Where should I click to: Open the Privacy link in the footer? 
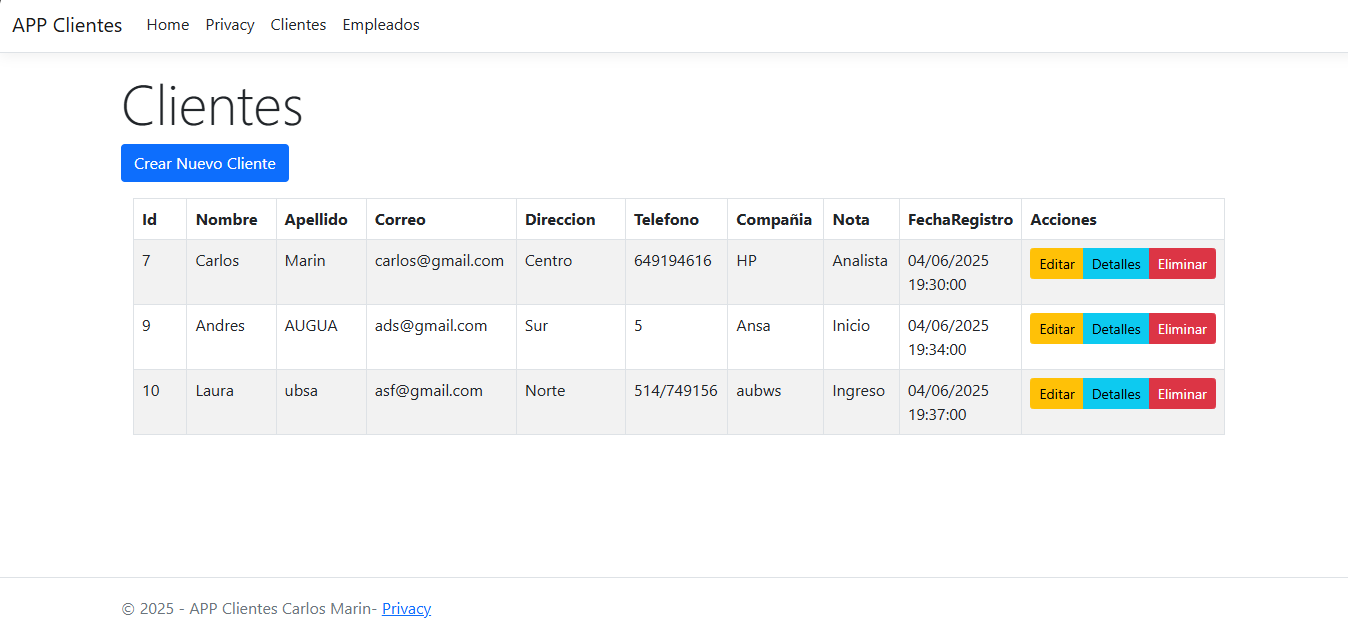[406, 608]
